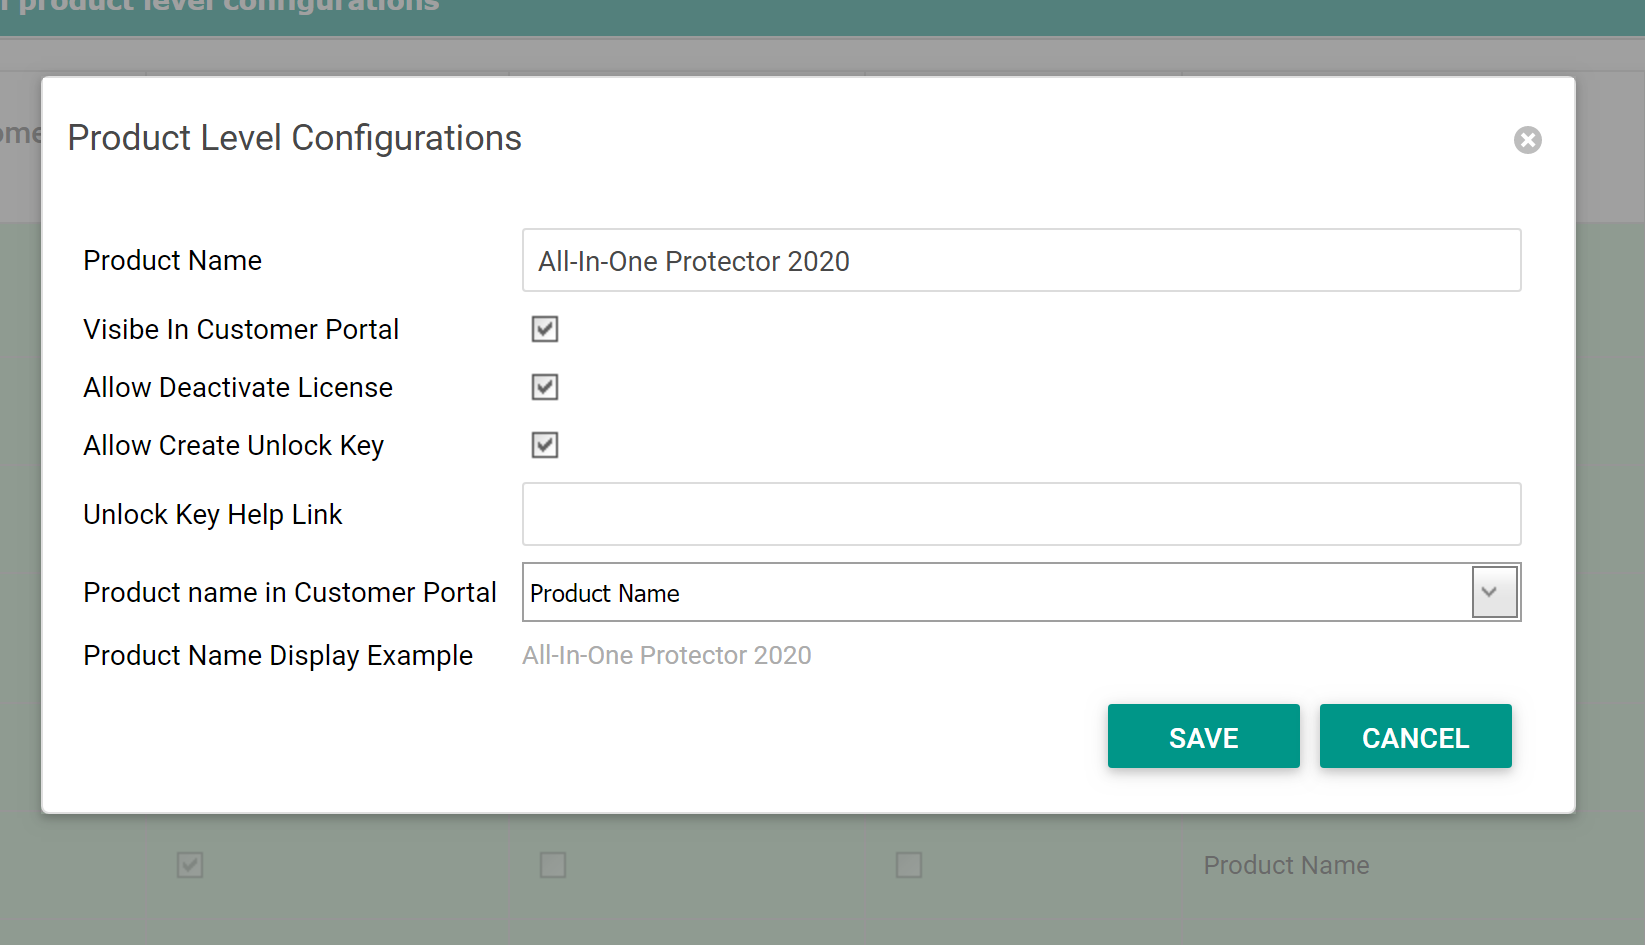Click the Allow Deactivate License label

click(x=238, y=388)
